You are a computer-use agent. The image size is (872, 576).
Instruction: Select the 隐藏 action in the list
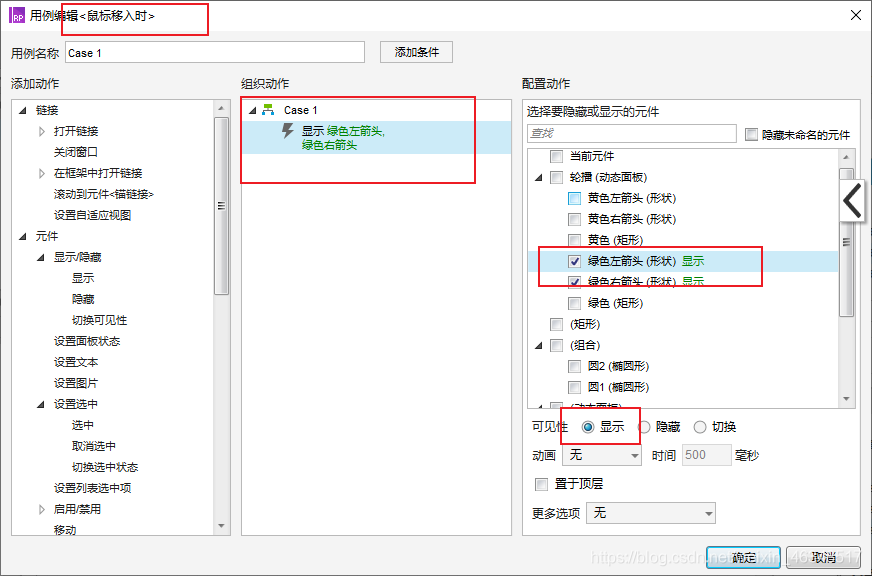pyautogui.click(x=83, y=299)
